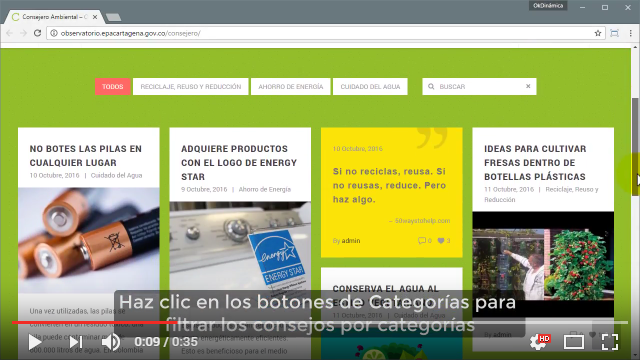
Task: Click the BUSCAR search field
Action: point(479,87)
